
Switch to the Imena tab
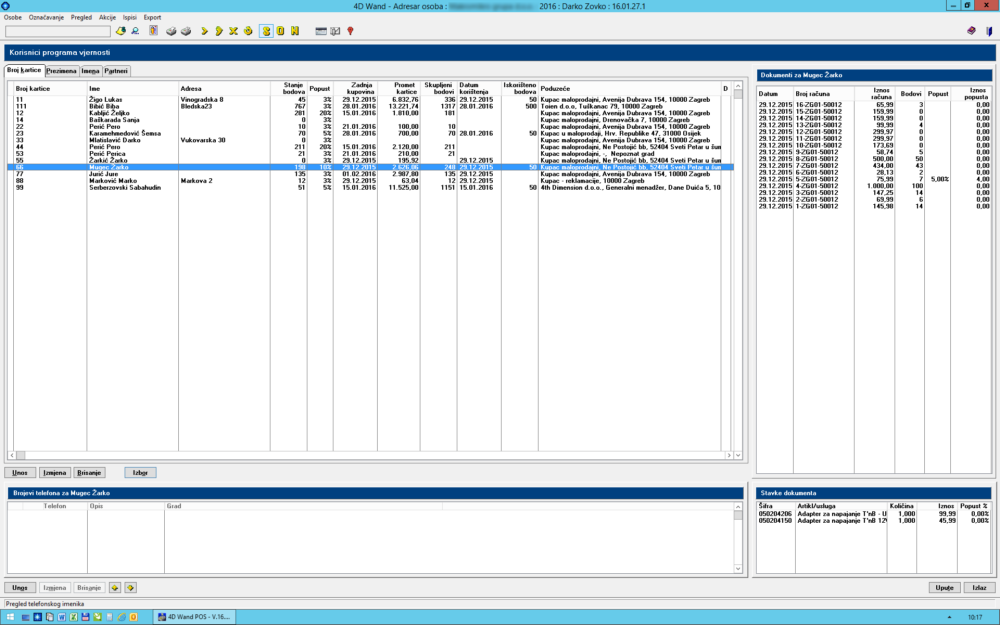pos(91,71)
